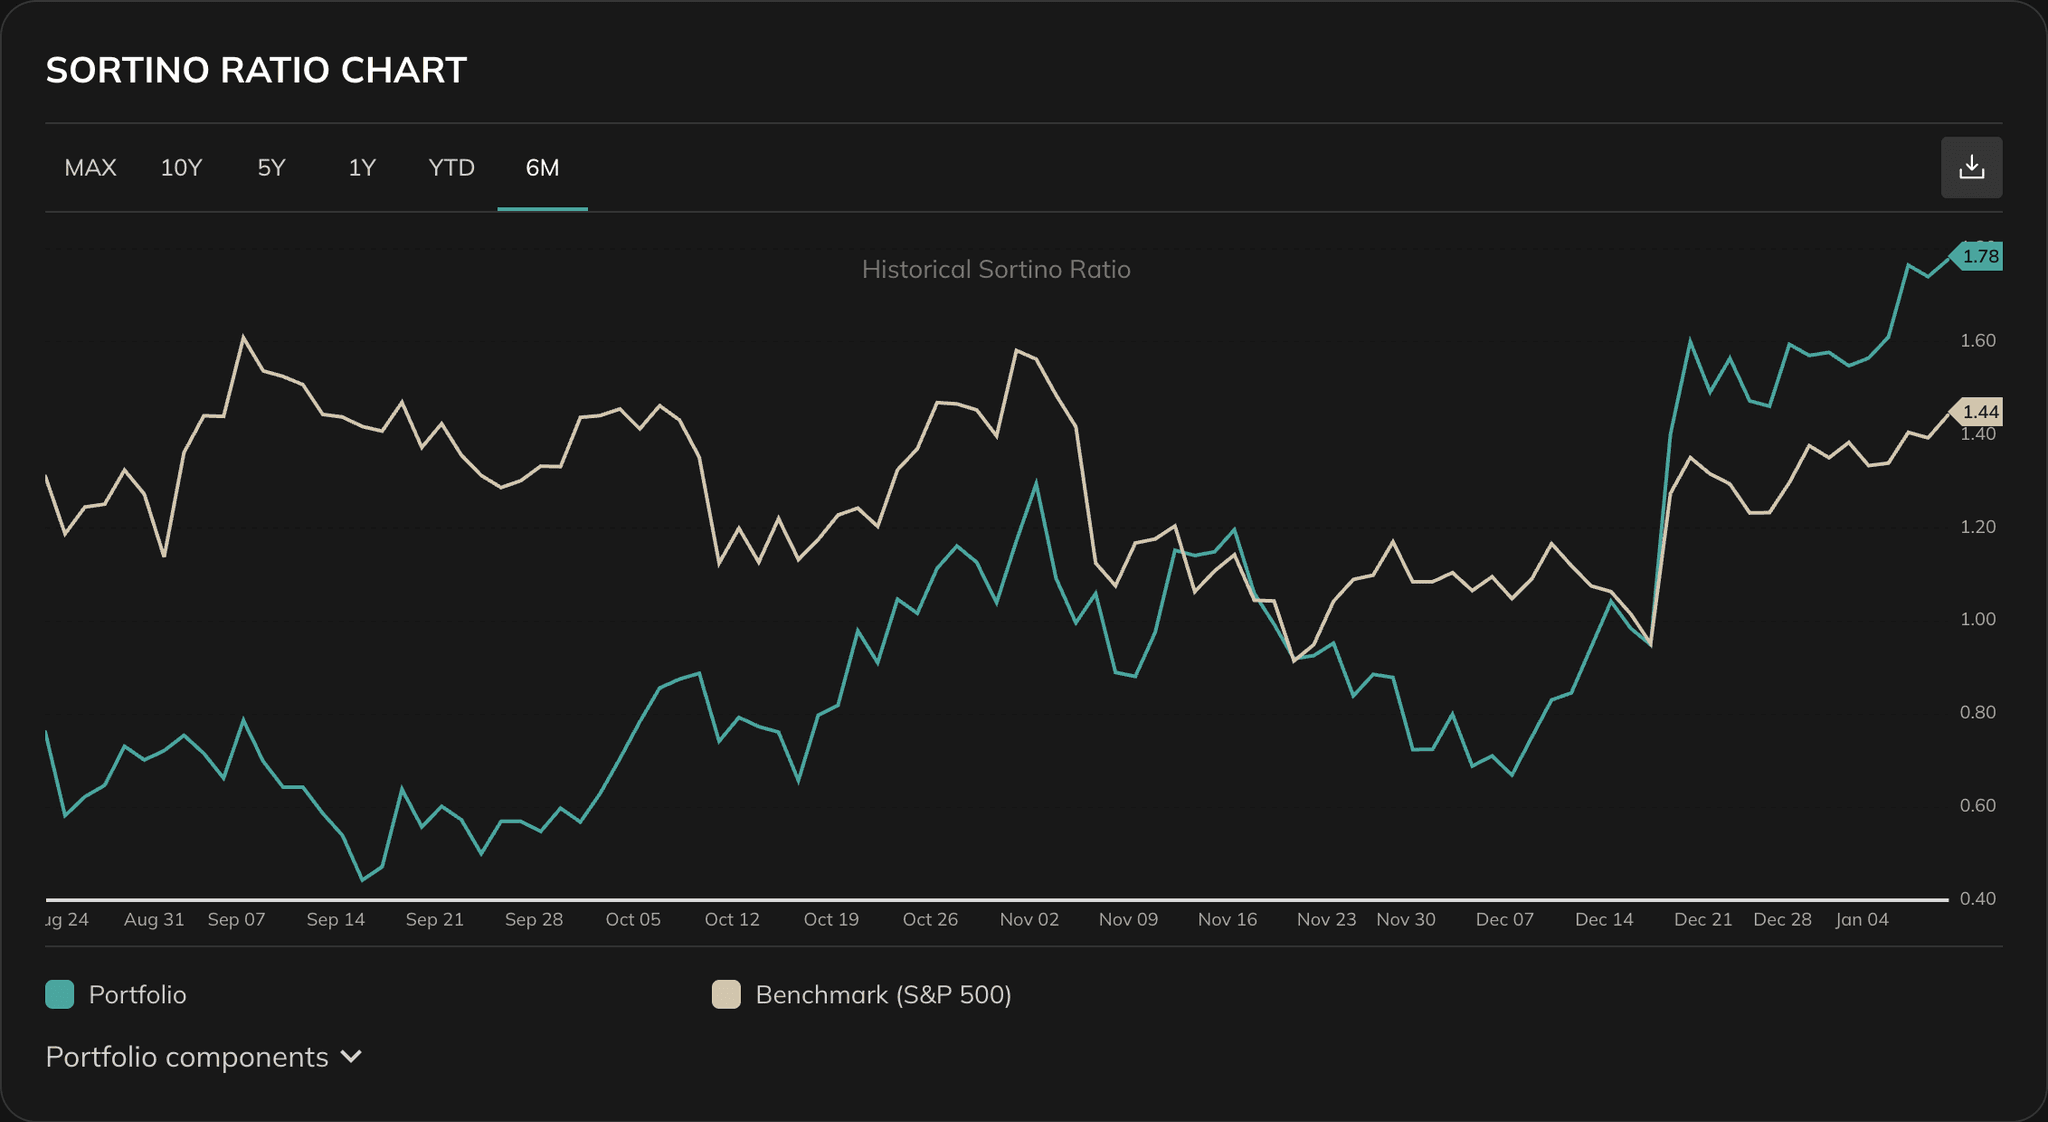Image resolution: width=2048 pixels, height=1122 pixels.
Task: Expand the Portfolio components section
Action: click(186, 1057)
